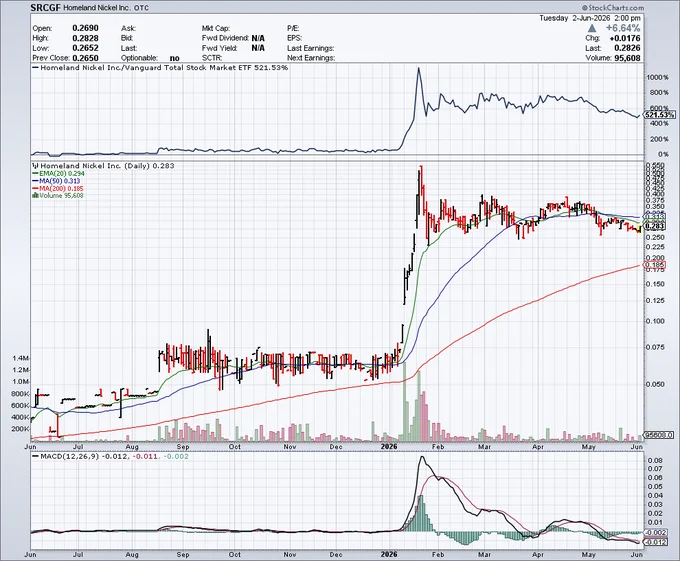This screenshot has height=561, width=680.
Task: Click the Homeland Nickel Inc. company name header
Action: point(95,8)
